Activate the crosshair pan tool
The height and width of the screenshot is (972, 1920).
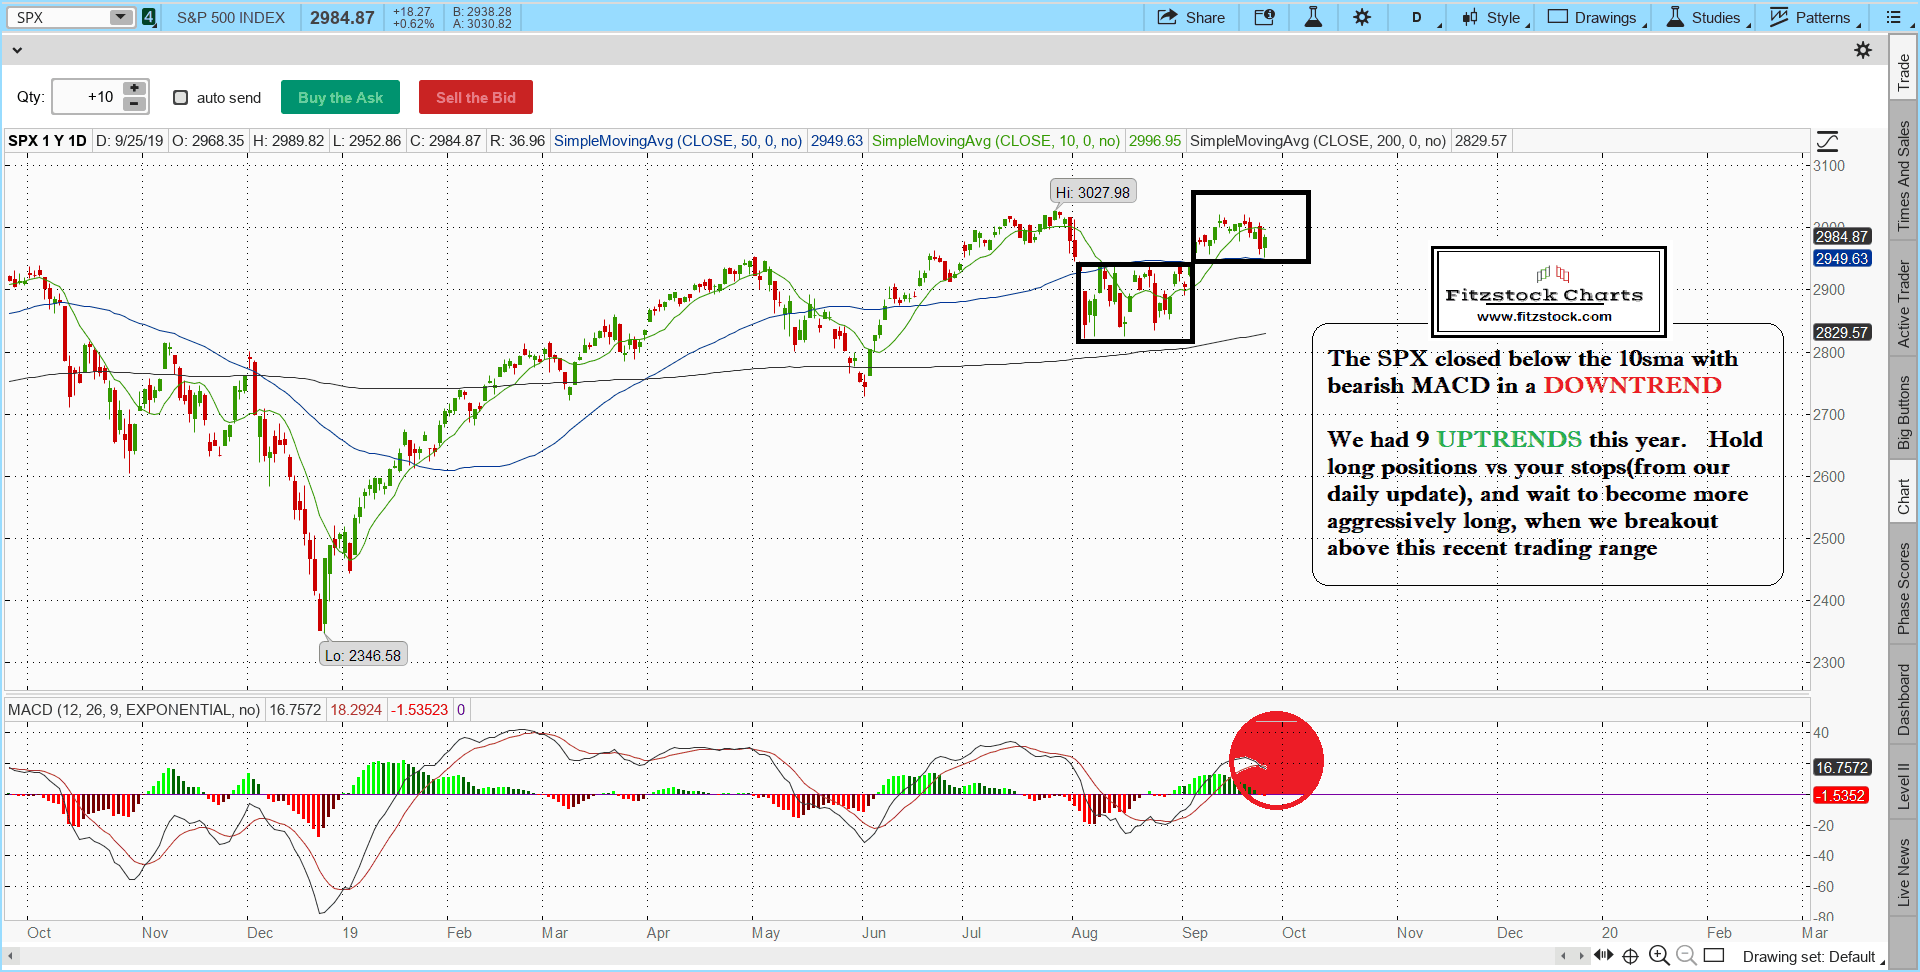1630,956
